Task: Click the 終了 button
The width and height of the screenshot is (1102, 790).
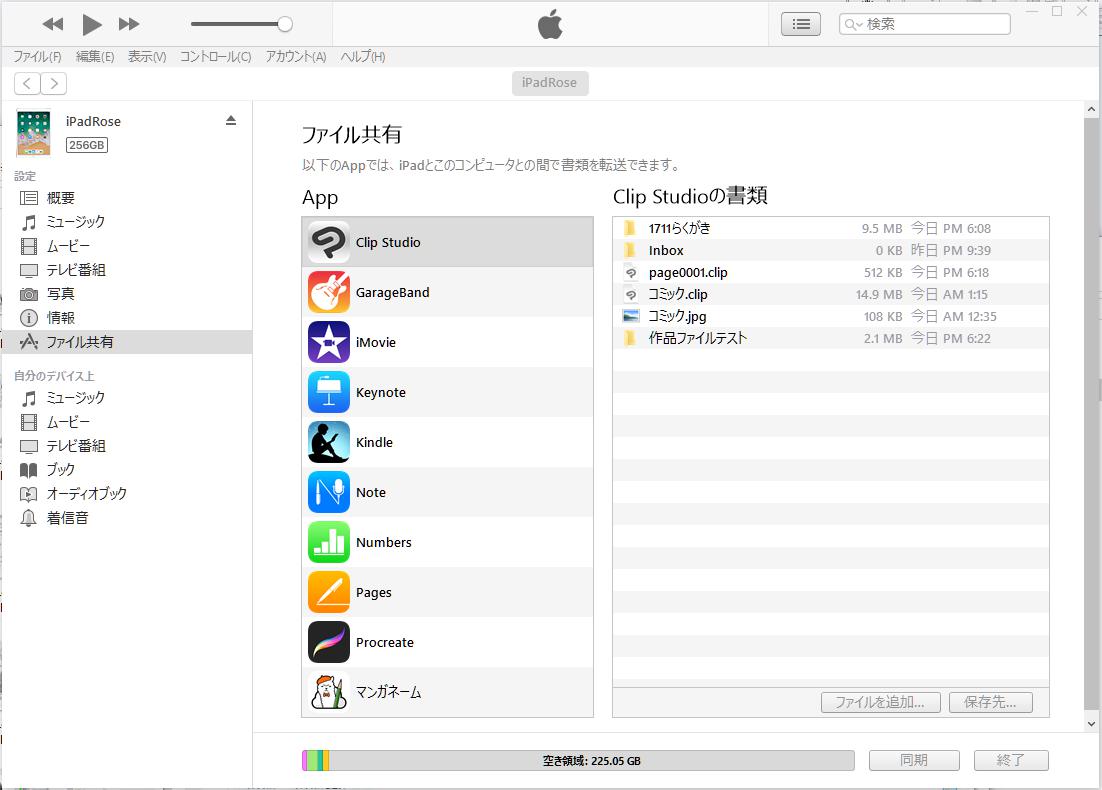Action: (x=1011, y=760)
